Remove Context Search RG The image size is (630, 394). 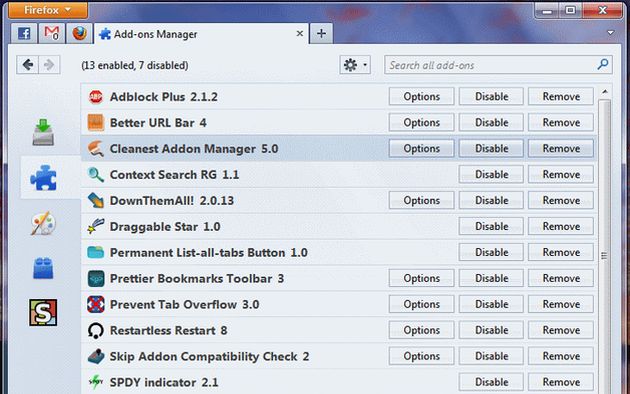pyautogui.click(x=561, y=175)
